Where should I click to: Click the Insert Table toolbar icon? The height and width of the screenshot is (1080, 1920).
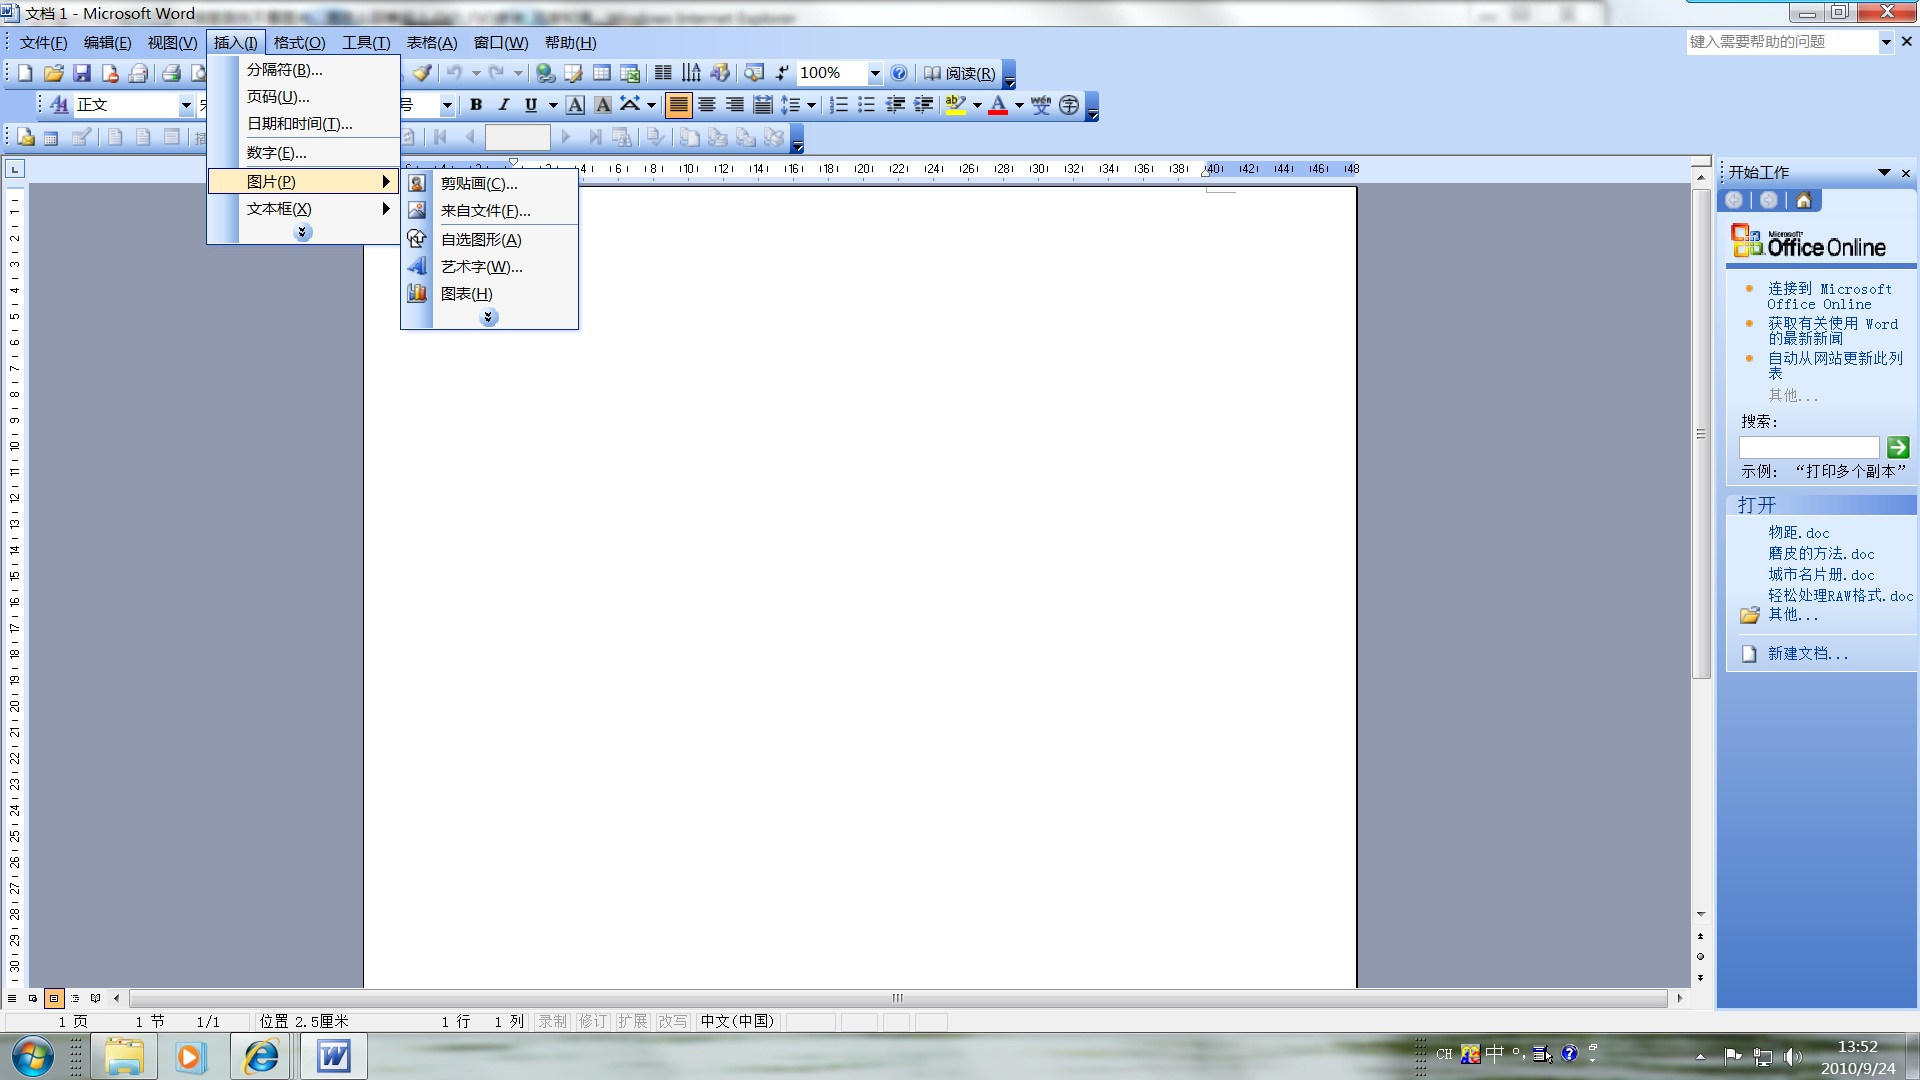pyautogui.click(x=602, y=73)
